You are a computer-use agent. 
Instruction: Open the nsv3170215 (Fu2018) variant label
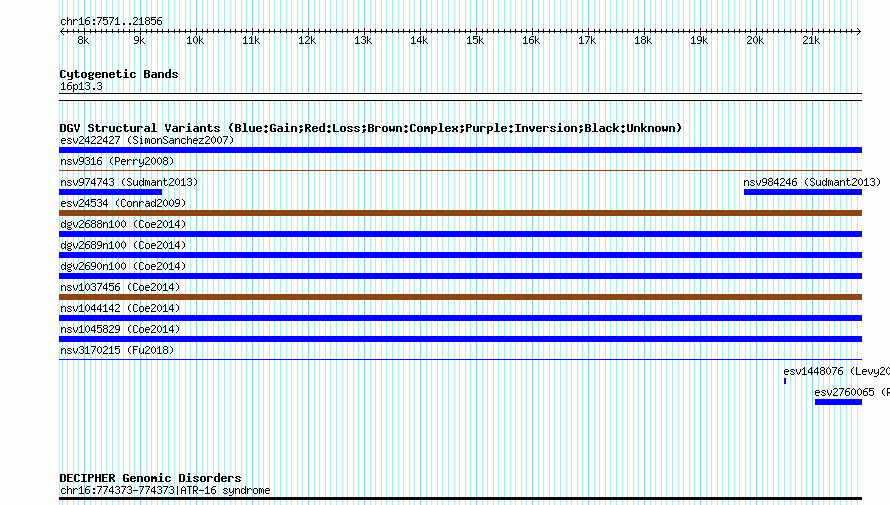(117, 350)
